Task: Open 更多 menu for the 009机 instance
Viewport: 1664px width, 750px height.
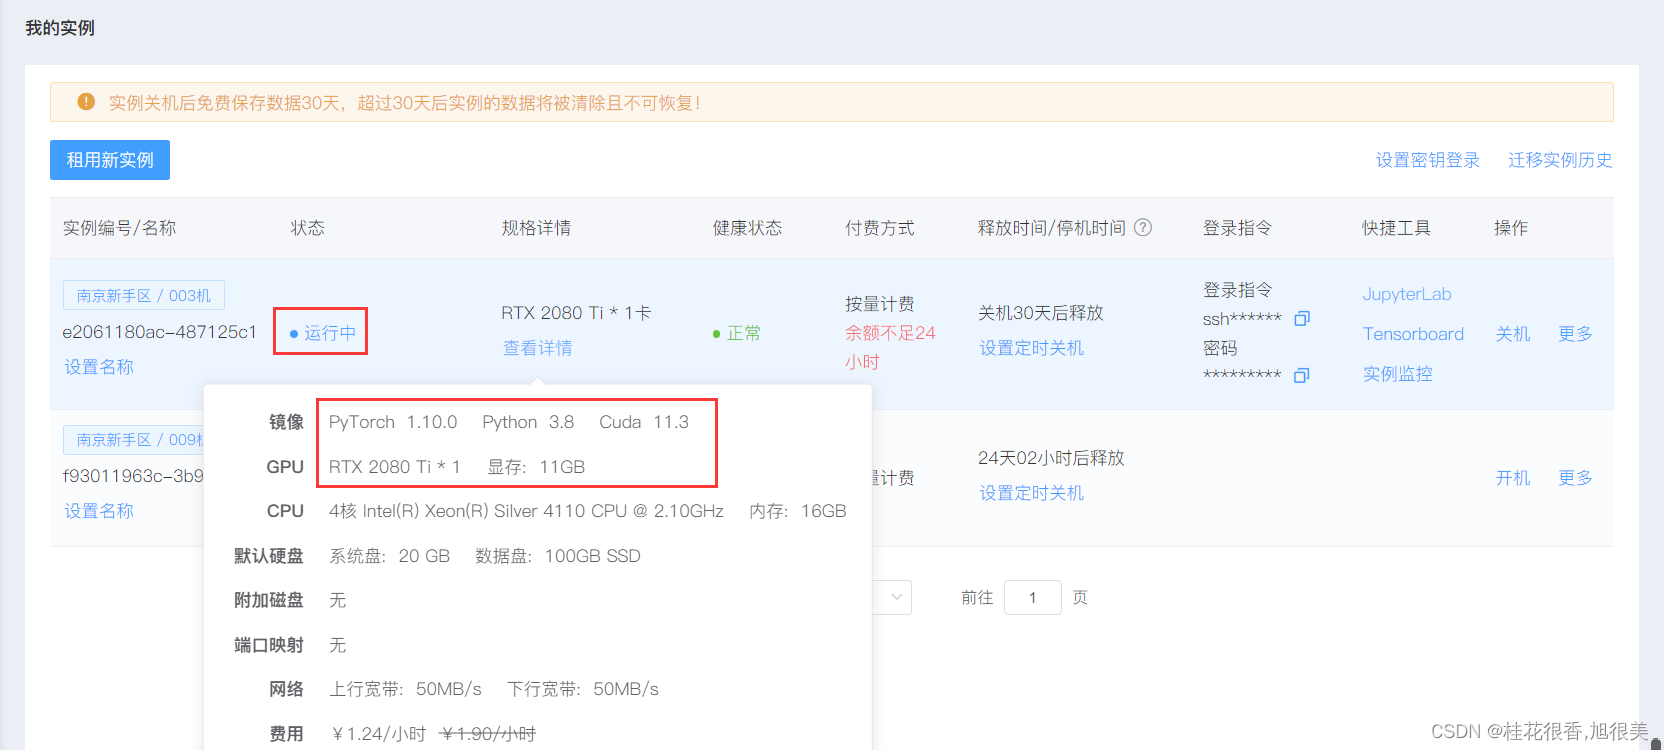Action: point(1575,478)
